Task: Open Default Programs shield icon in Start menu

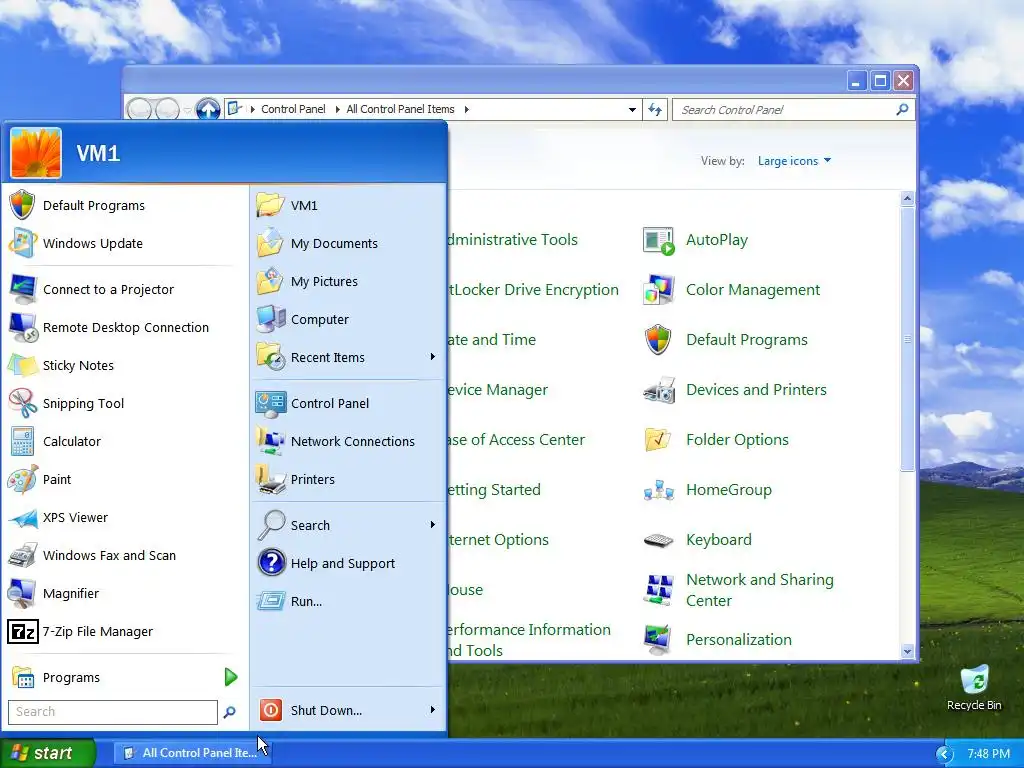Action: [x=22, y=205]
